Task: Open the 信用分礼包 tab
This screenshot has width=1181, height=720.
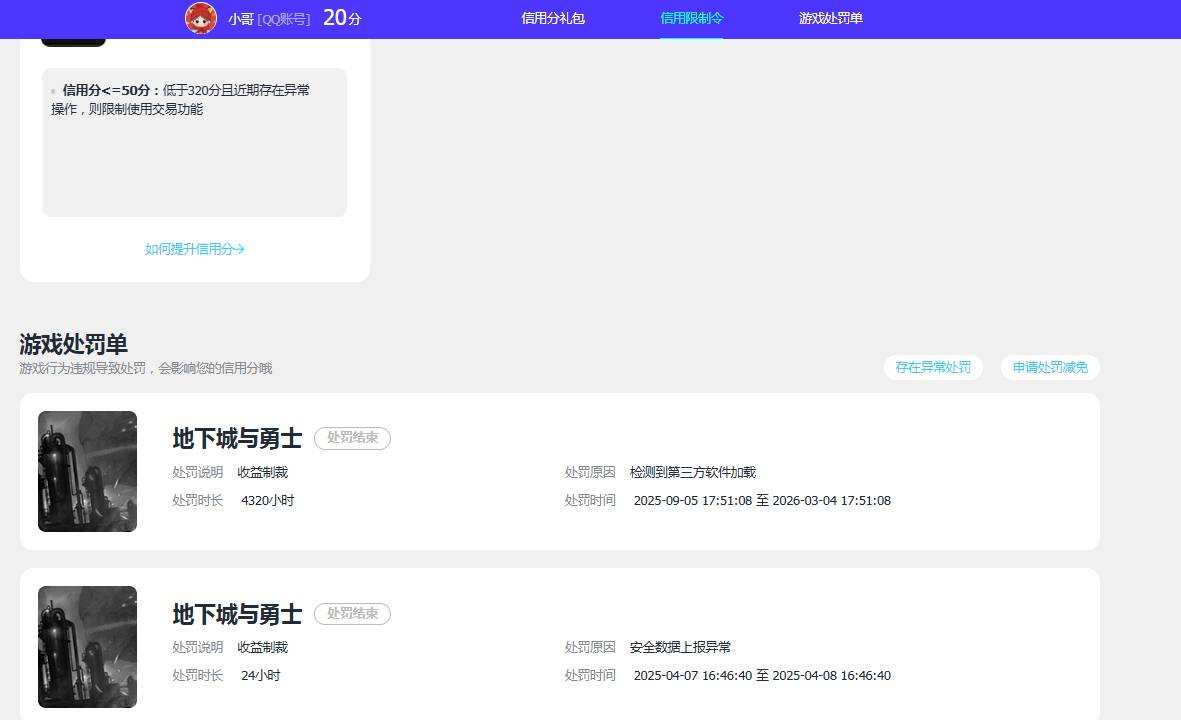Action: (553, 18)
